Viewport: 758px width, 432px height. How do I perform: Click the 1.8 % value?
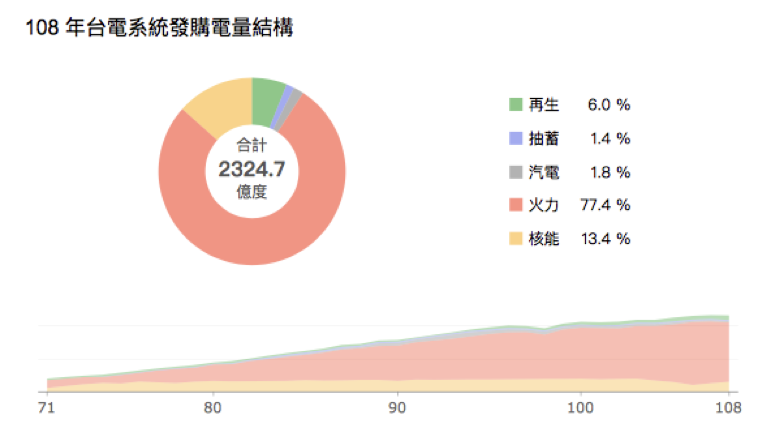[610, 172]
